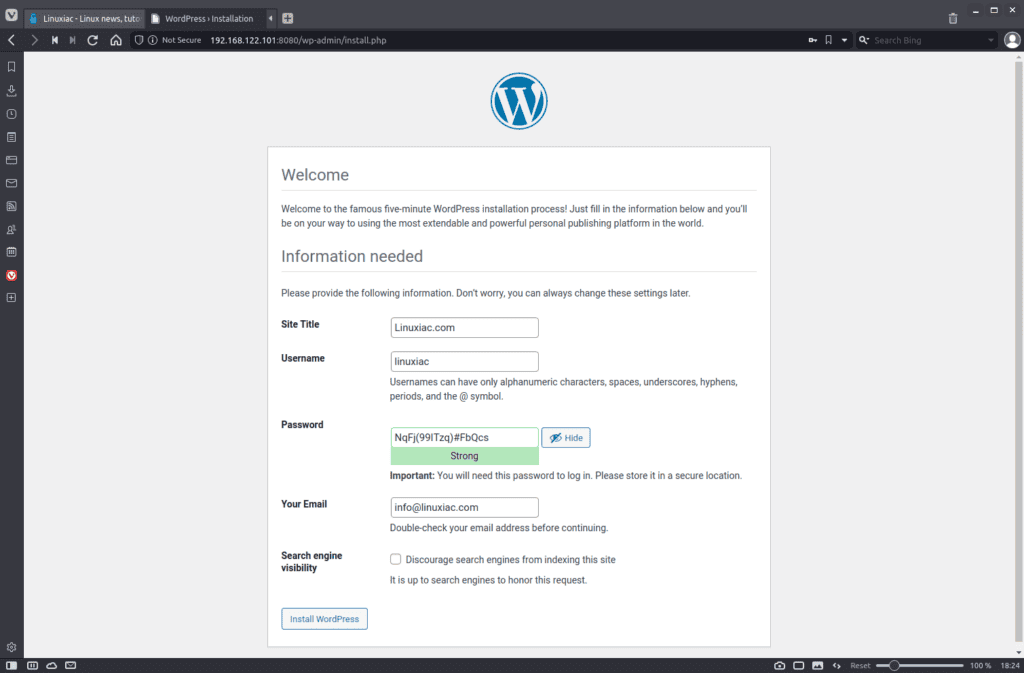Click the Strong password strength indicator
The width and height of the screenshot is (1024, 673).
pyautogui.click(x=464, y=456)
